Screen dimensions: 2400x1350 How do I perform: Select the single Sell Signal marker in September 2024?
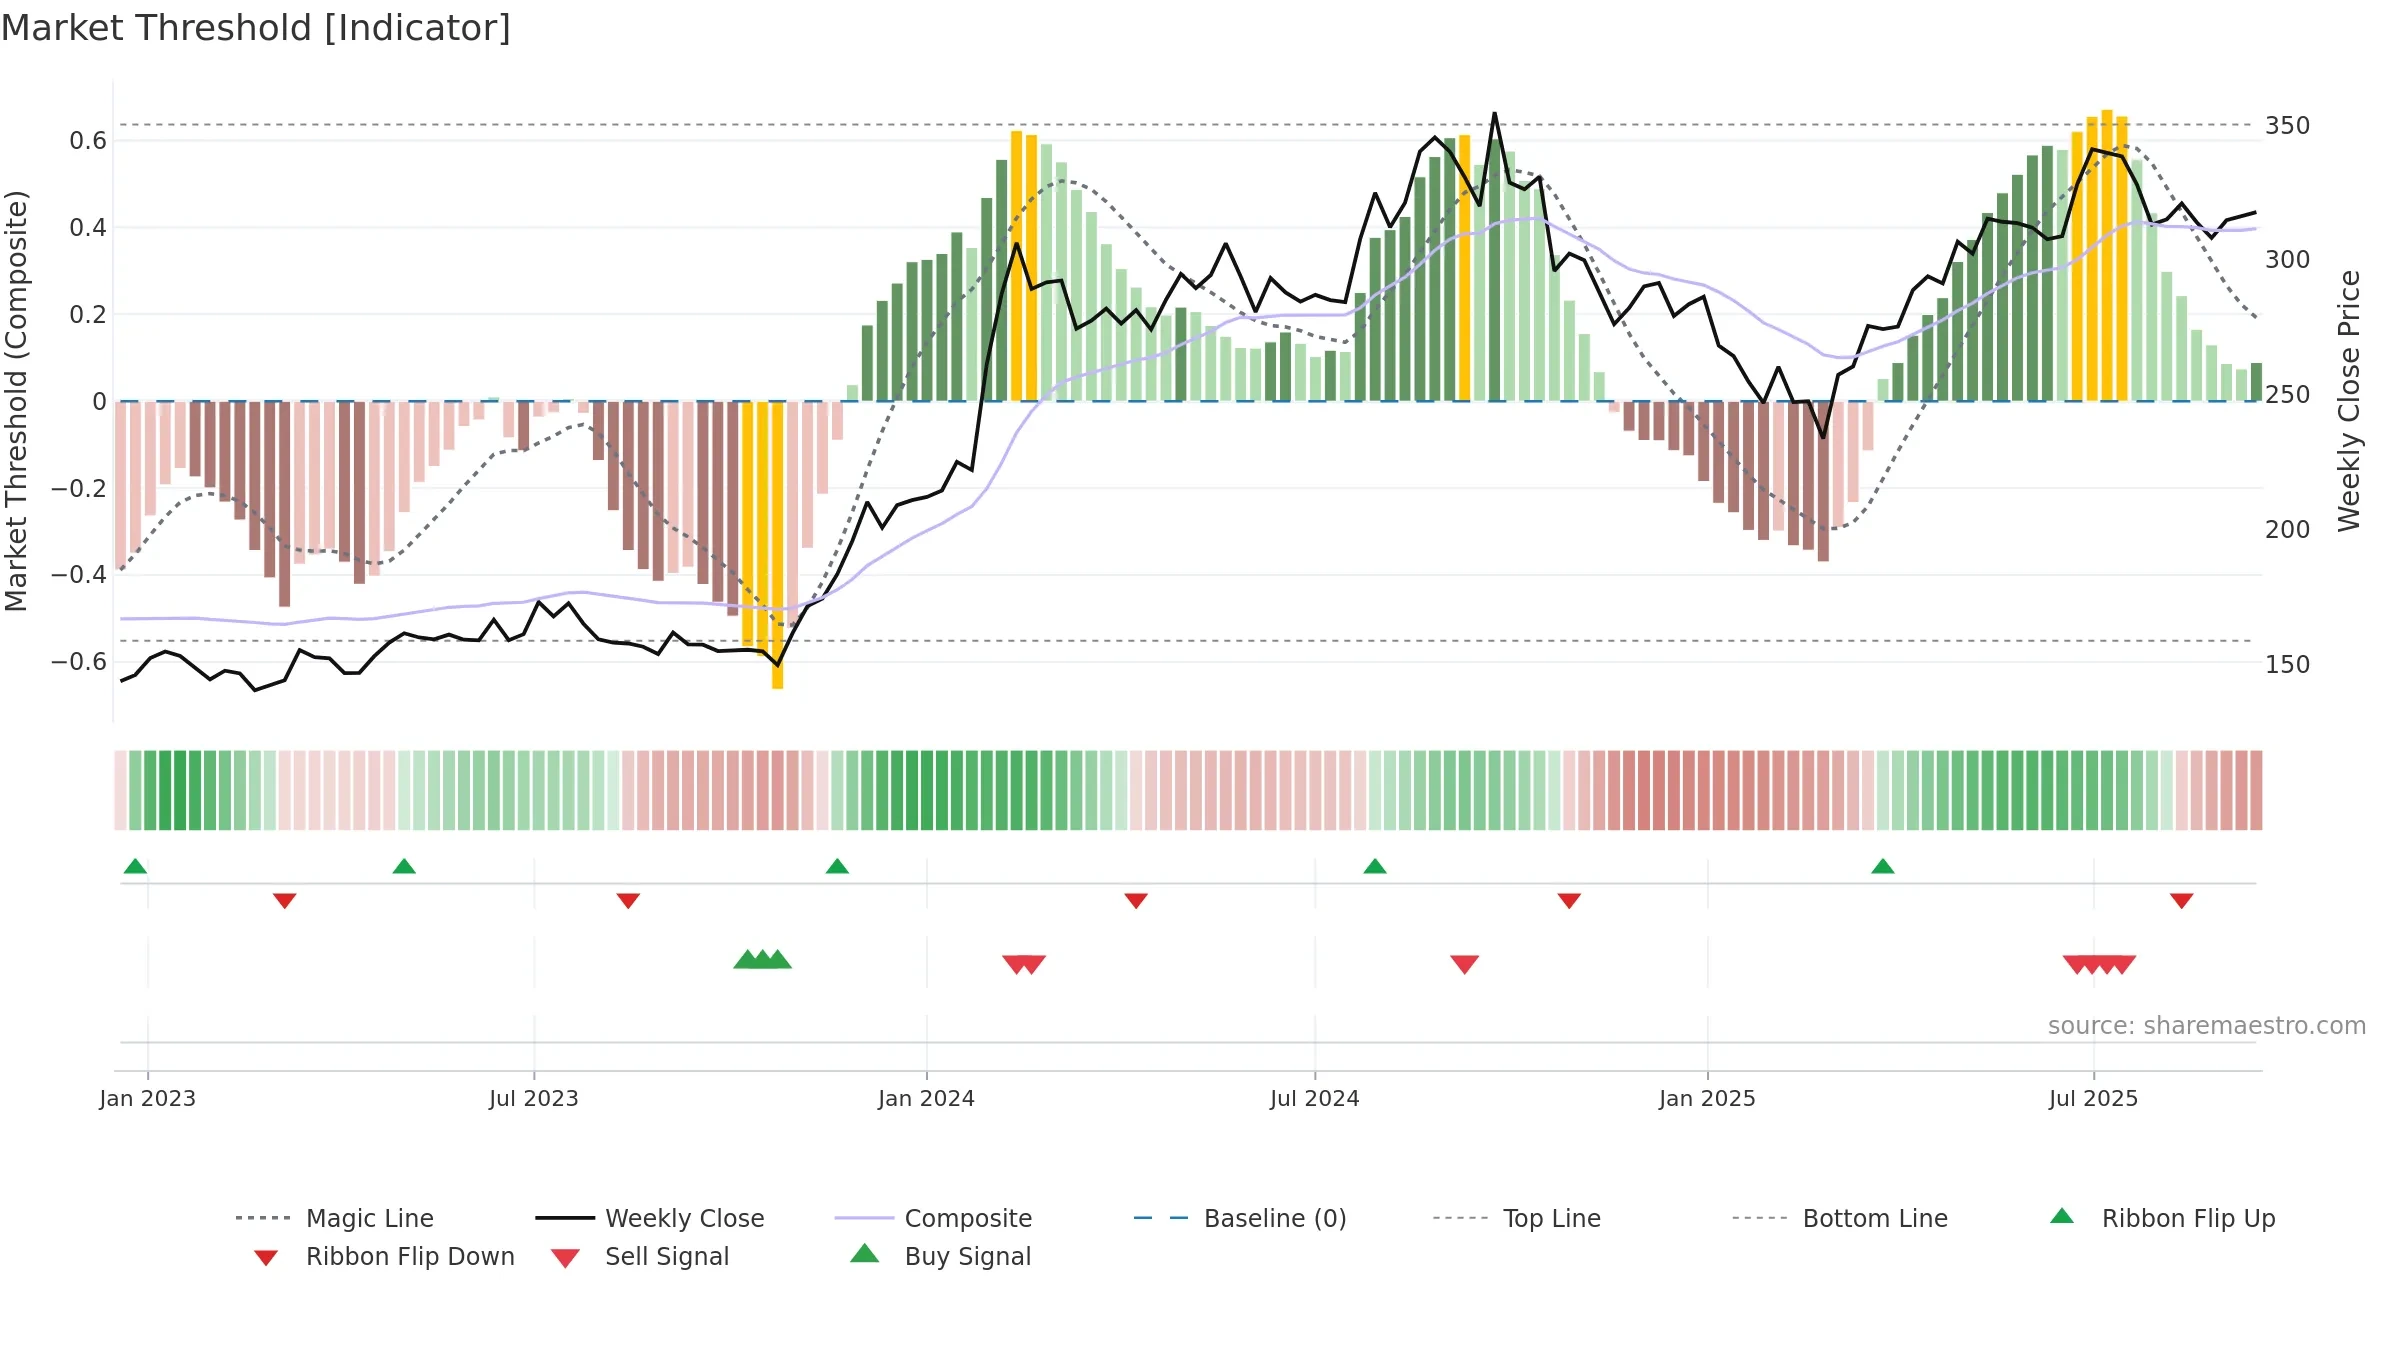point(1465,964)
